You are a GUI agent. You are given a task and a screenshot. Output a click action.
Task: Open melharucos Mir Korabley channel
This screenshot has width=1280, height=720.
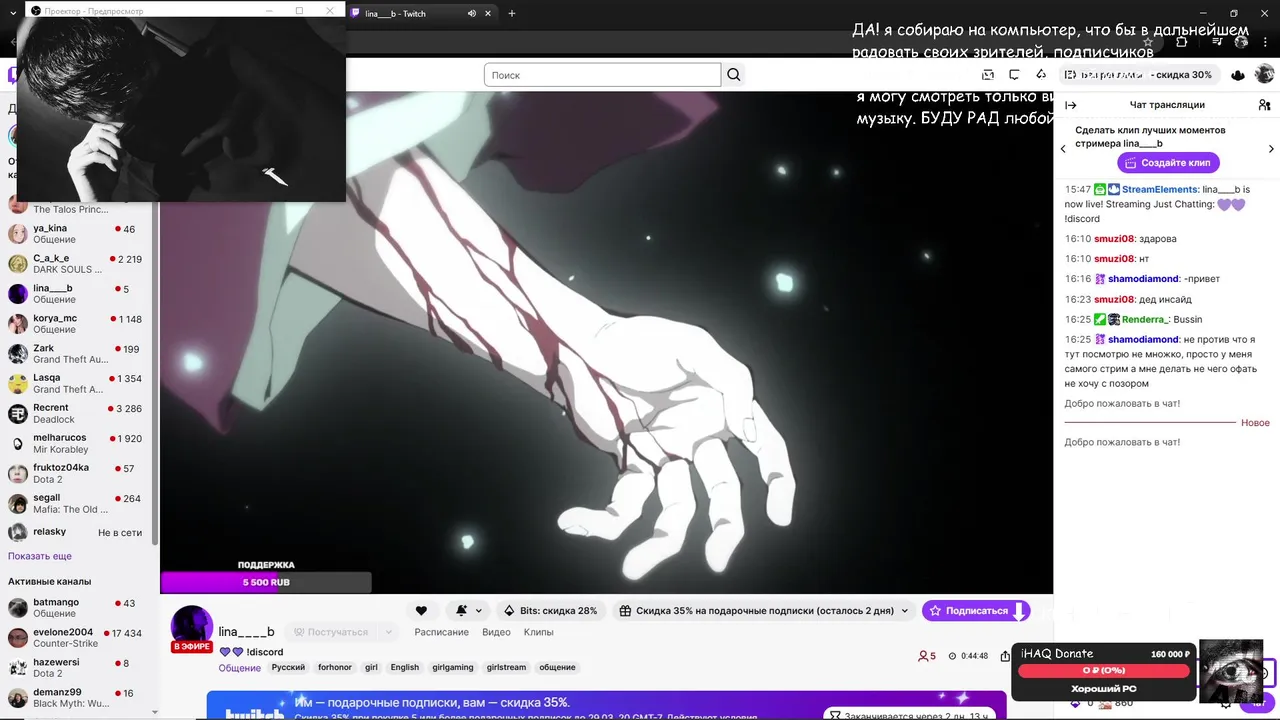[x=79, y=443]
